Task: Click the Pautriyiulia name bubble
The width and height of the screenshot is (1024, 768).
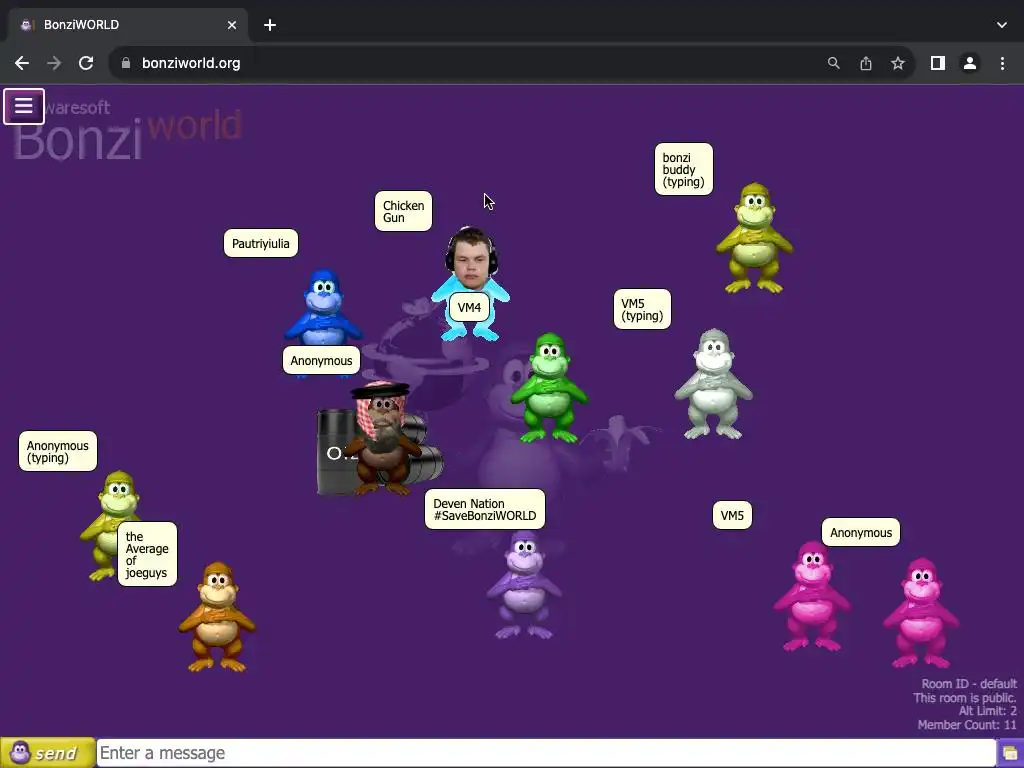Action: [x=261, y=243]
